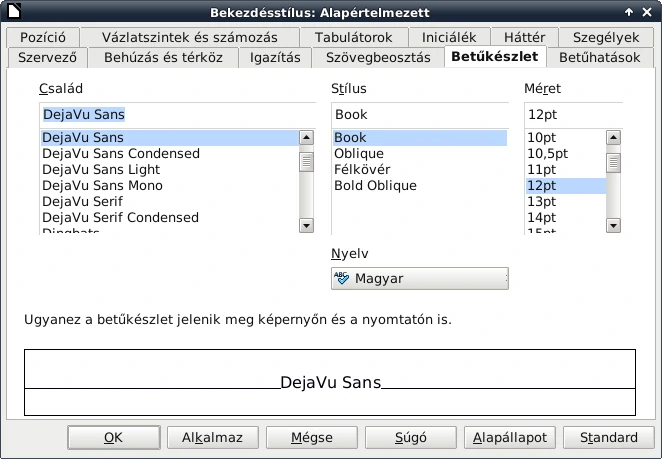662x459 pixels.
Task: Click the document icon in title bar
Action: [14, 11]
